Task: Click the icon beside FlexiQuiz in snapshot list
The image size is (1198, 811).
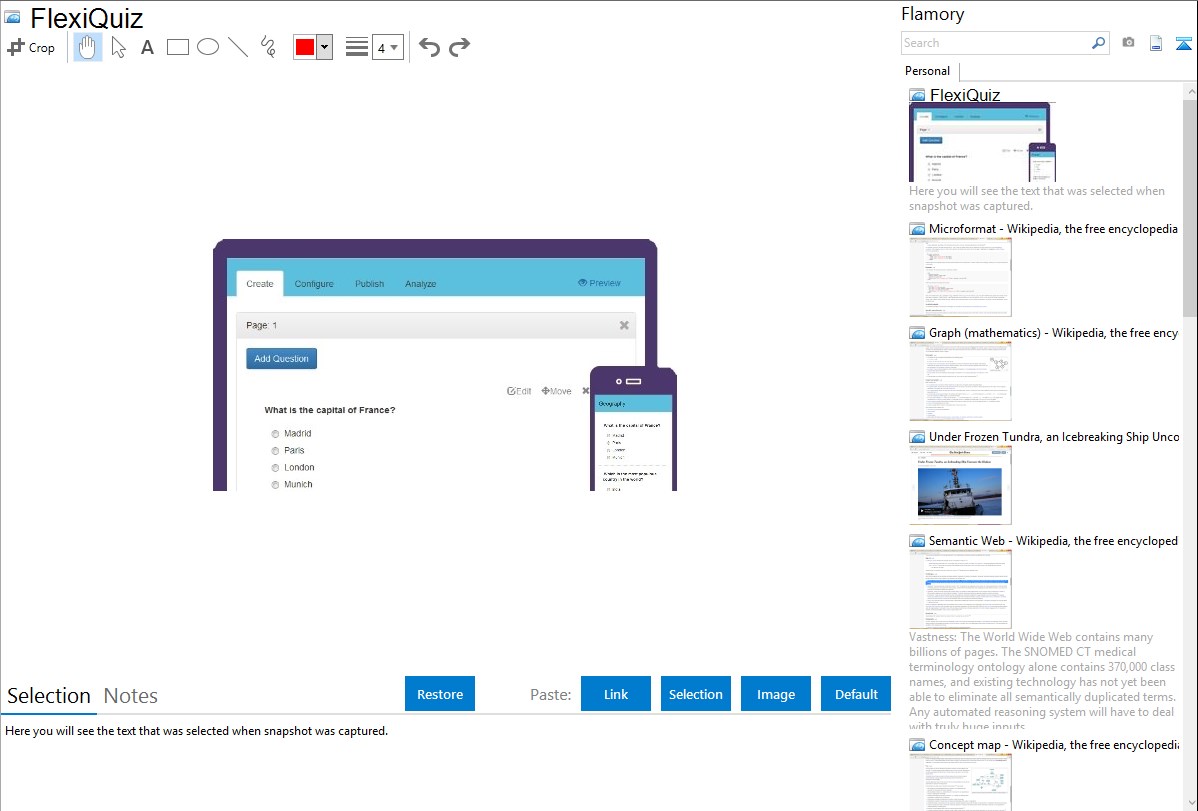Action: [917, 96]
